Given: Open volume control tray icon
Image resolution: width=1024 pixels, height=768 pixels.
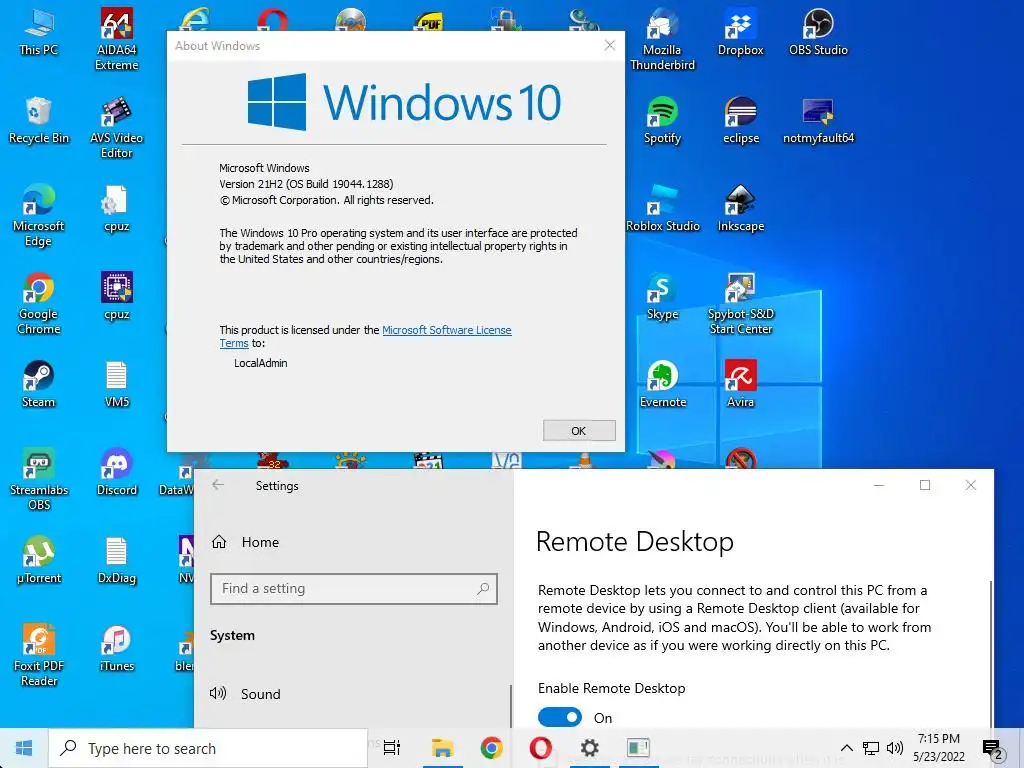Looking at the screenshot, I should [x=895, y=748].
